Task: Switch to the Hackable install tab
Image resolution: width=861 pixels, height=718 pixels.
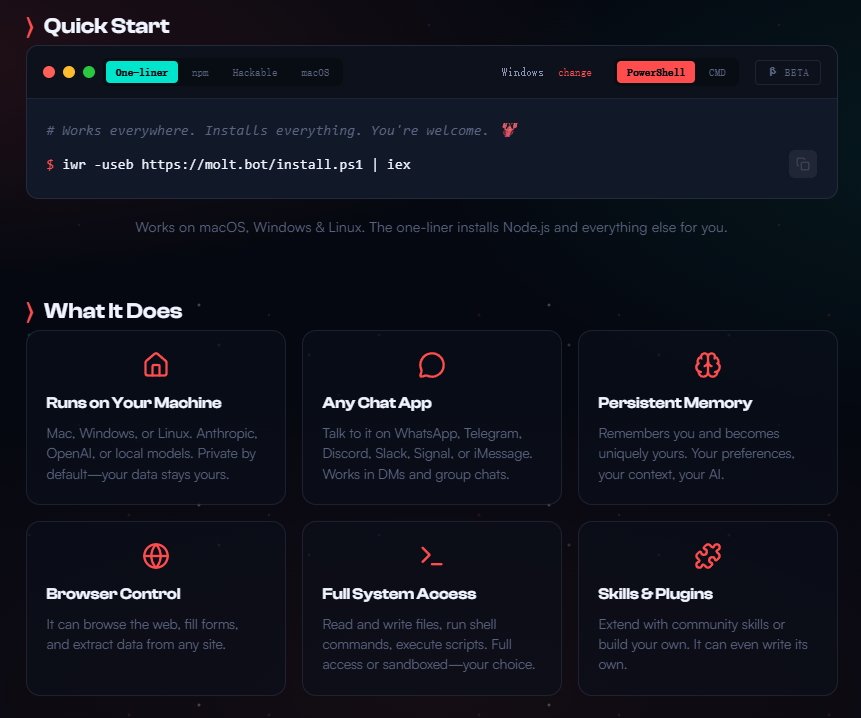Action: tap(255, 72)
